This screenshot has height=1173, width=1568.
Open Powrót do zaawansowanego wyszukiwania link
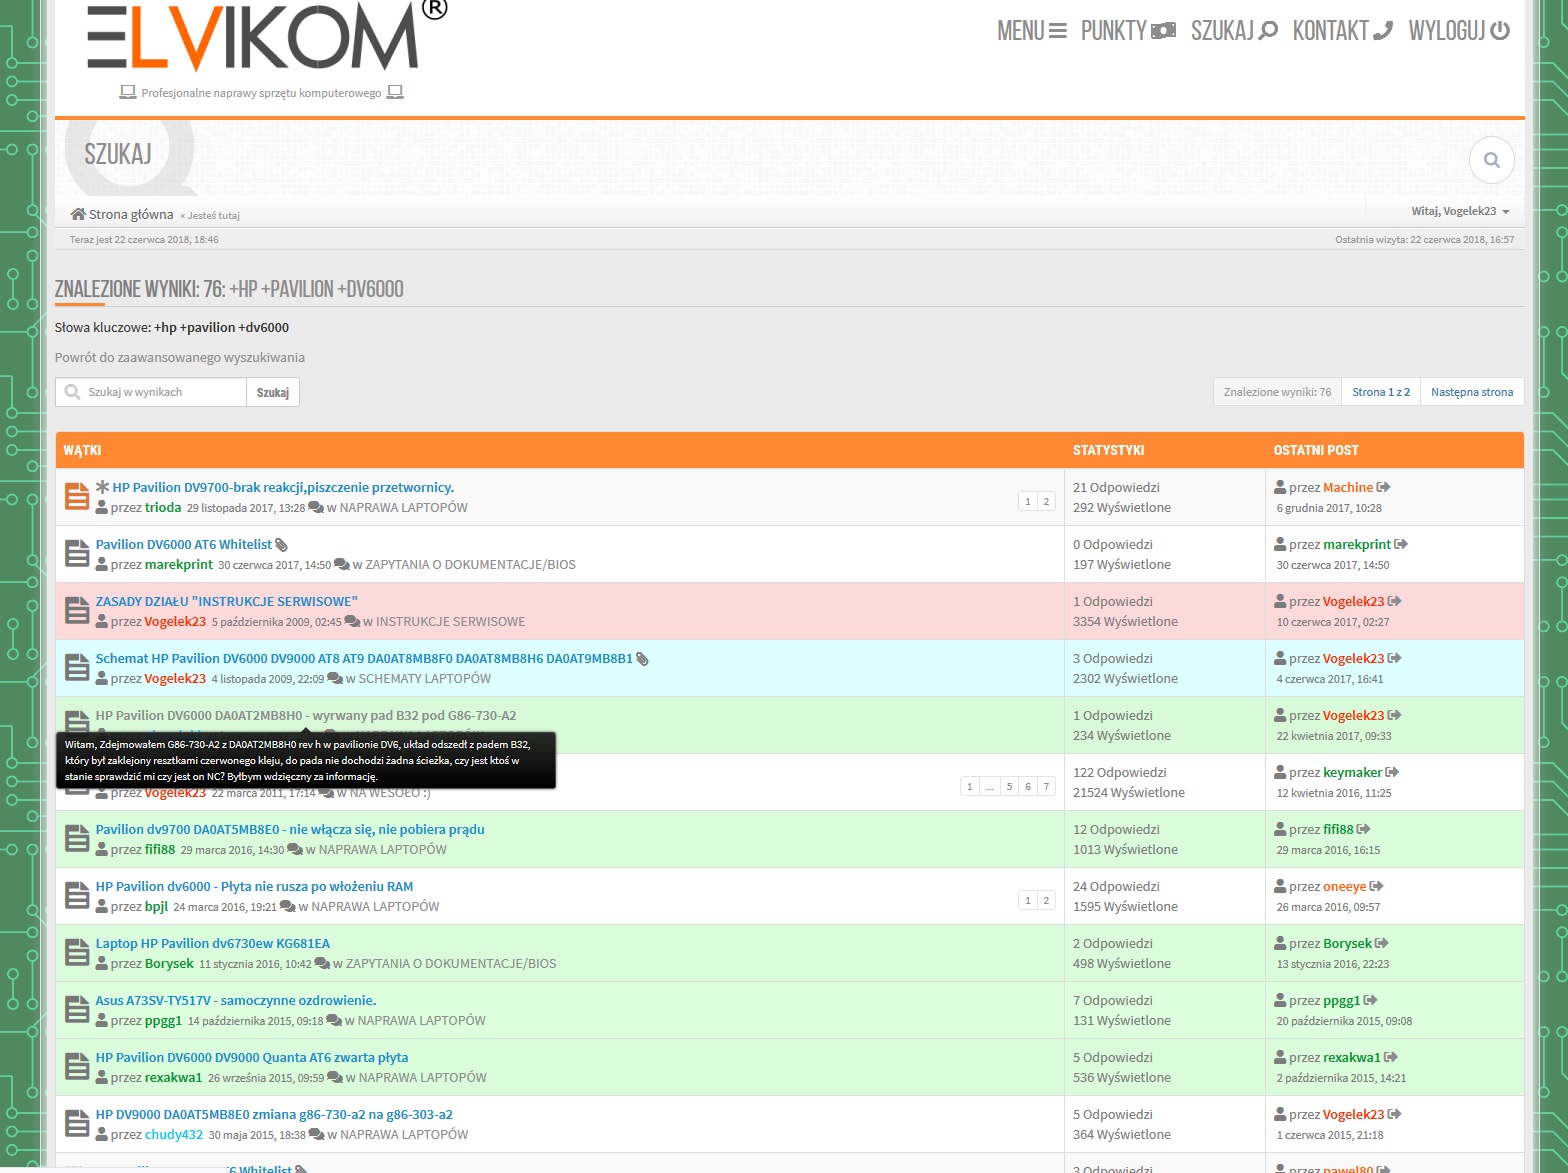[180, 357]
